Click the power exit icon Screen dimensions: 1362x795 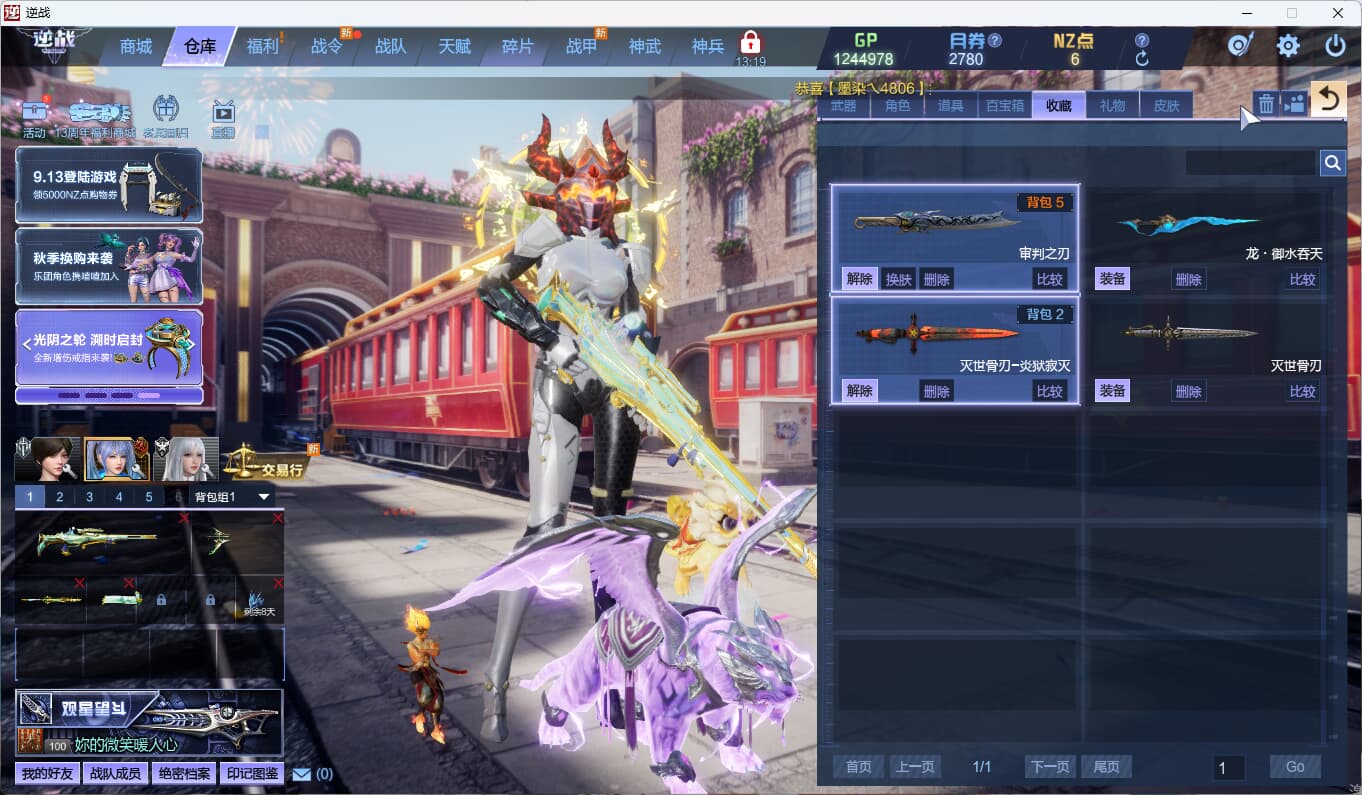[1335, 46]
